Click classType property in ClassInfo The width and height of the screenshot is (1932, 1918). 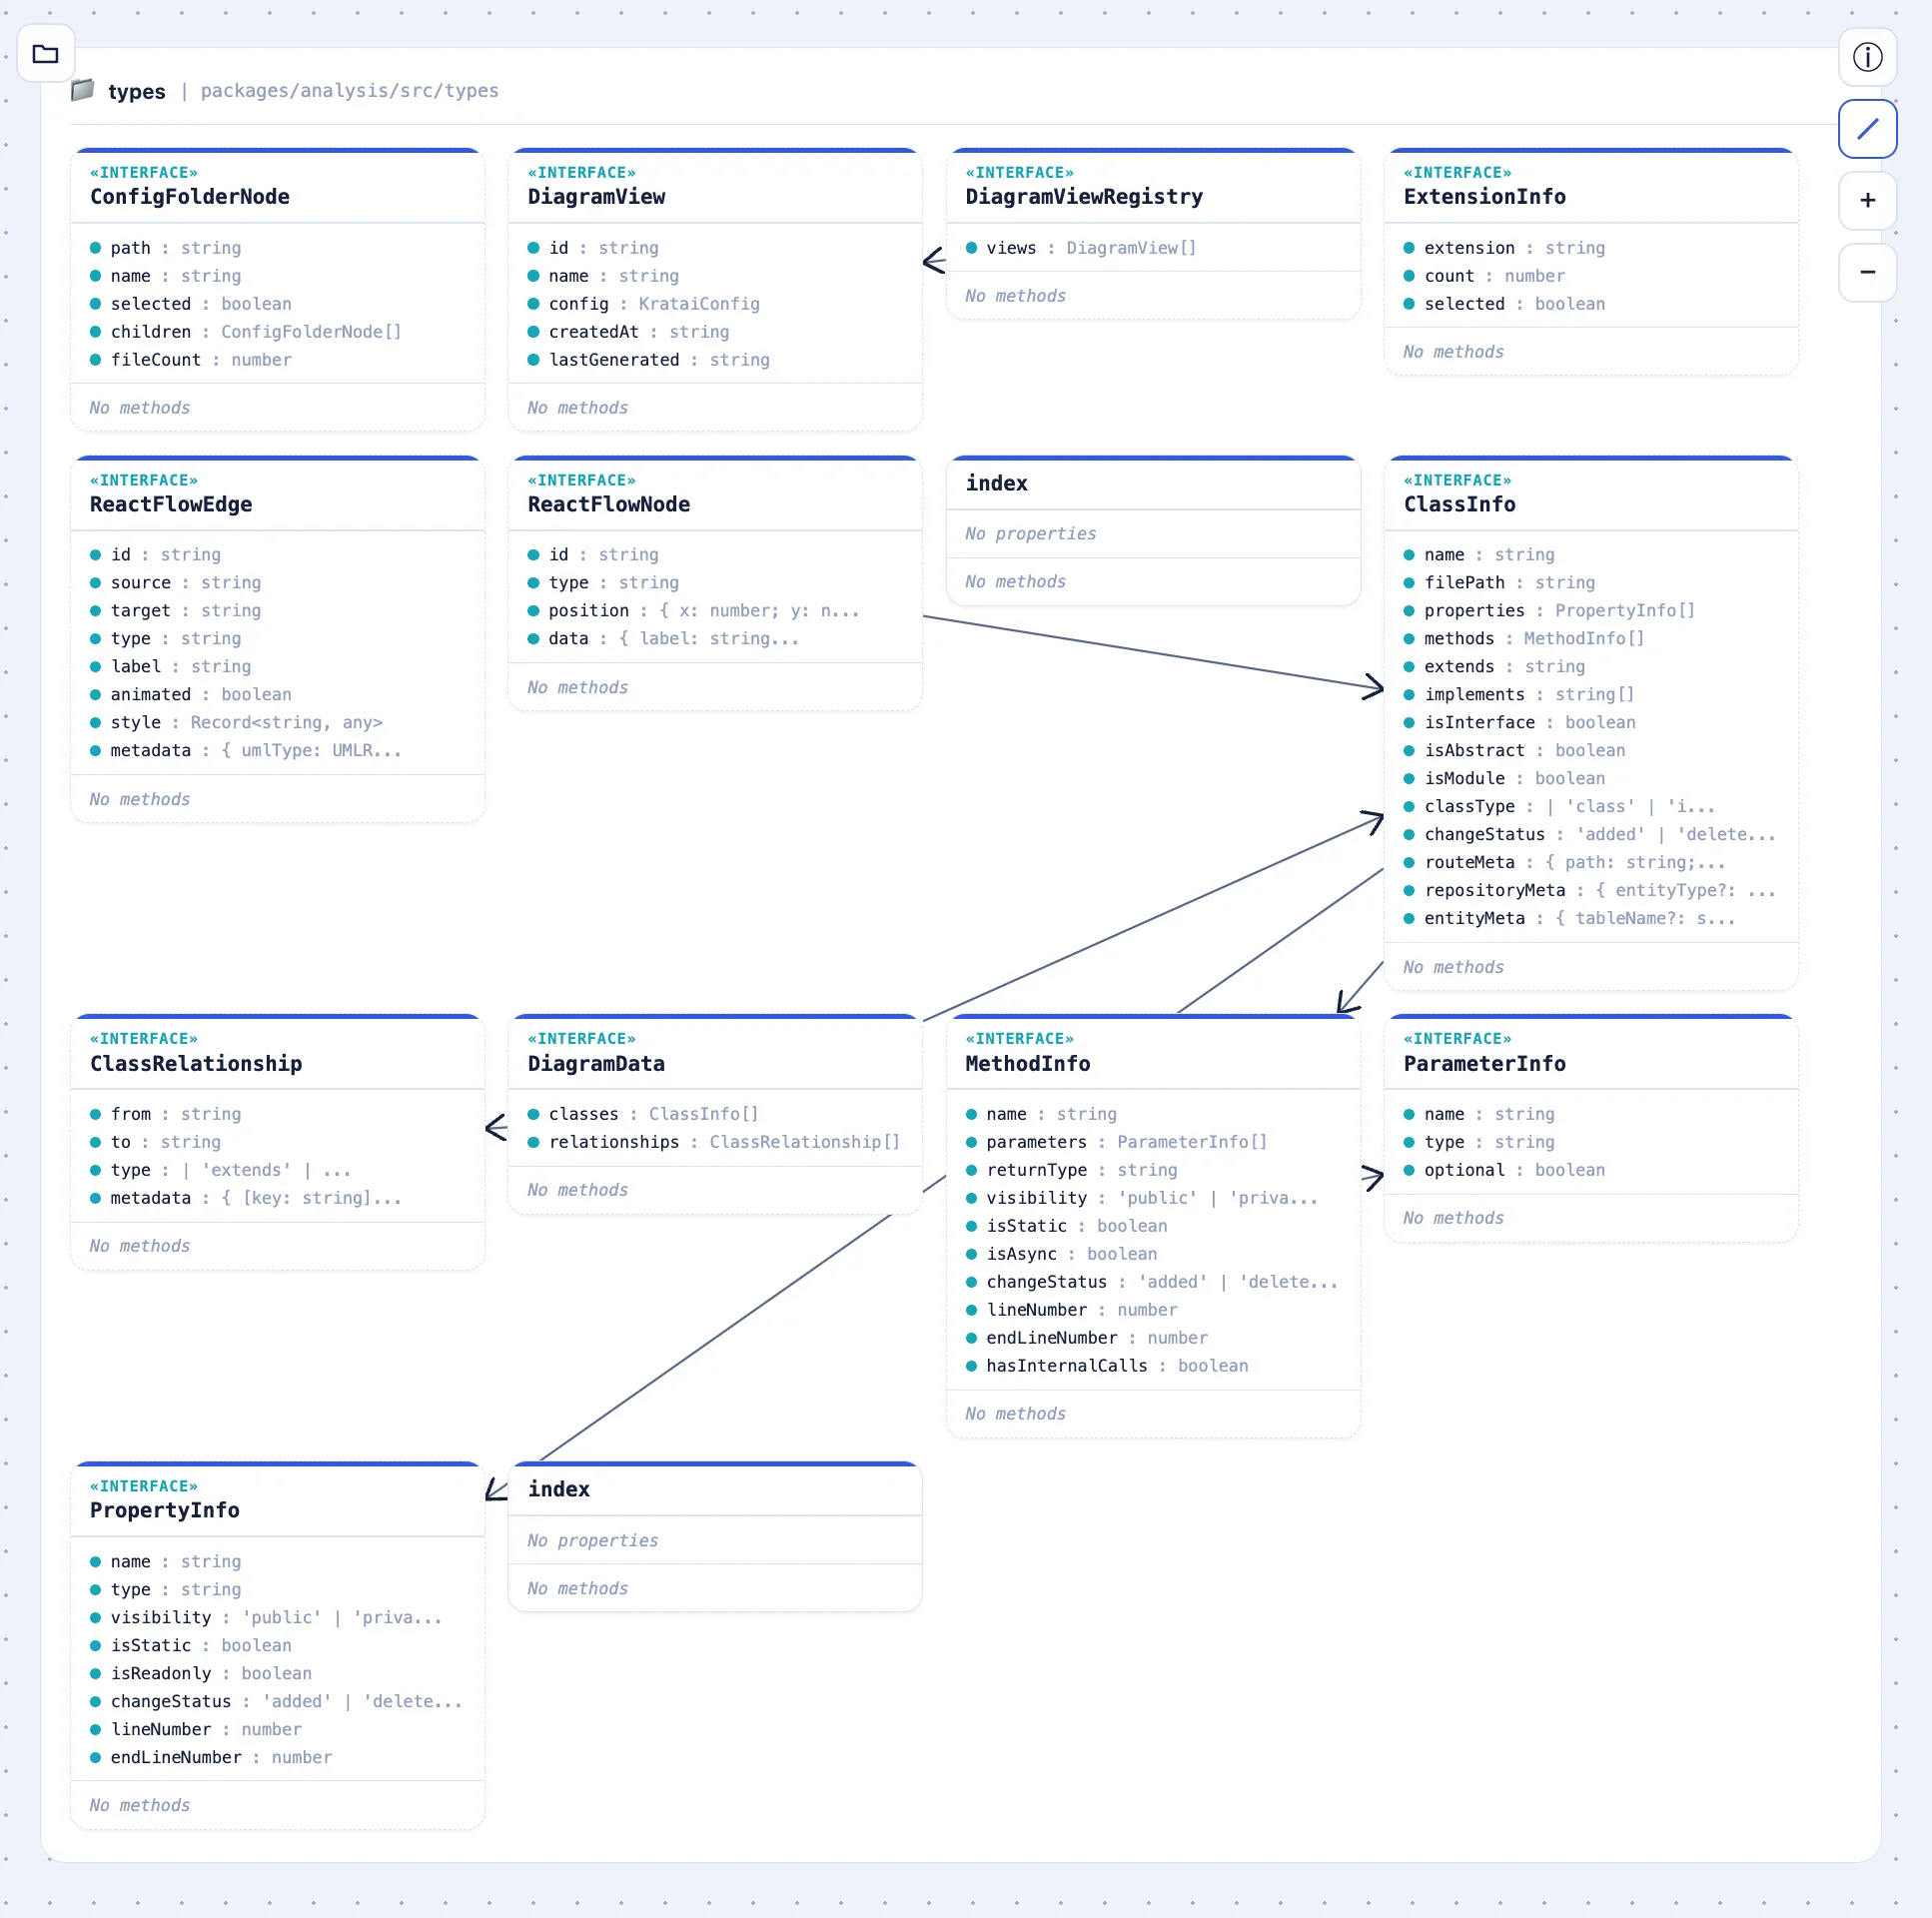point(1559,806)
